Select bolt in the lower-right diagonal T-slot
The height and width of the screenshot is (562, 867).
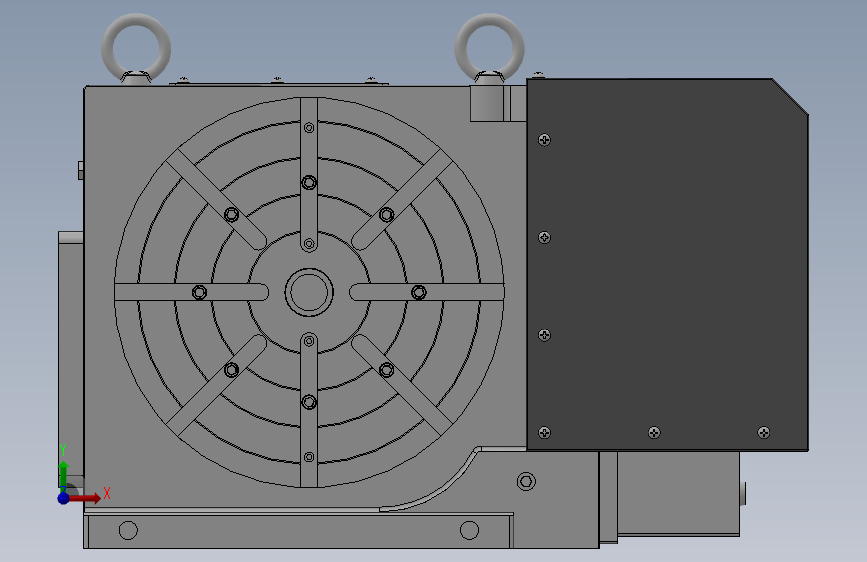pos(387,370)
